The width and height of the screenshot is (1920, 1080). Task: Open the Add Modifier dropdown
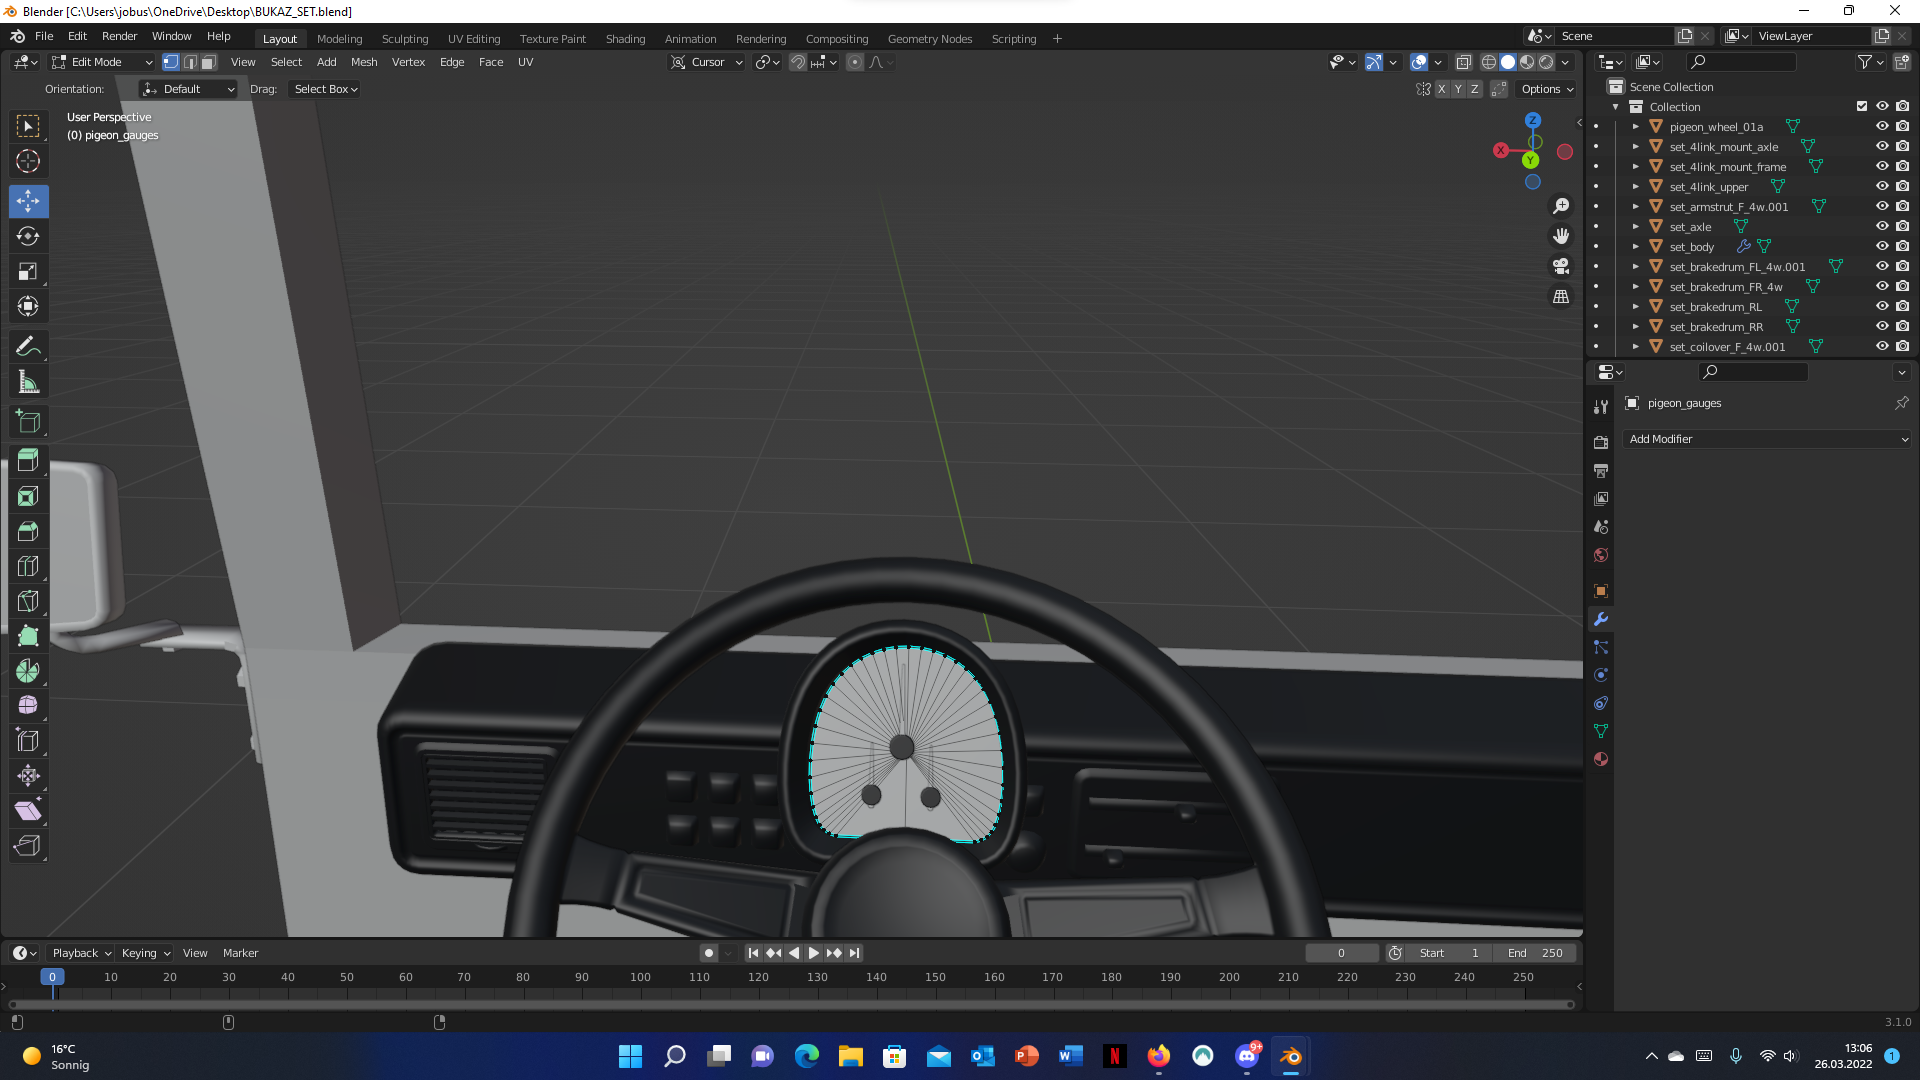point(1767,439)
